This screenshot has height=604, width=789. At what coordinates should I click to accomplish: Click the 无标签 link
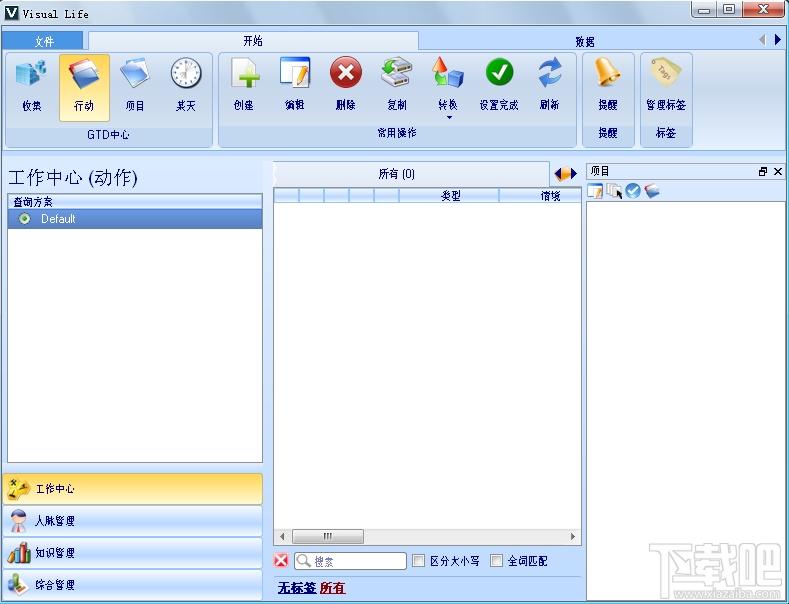(x=296, y=588)
